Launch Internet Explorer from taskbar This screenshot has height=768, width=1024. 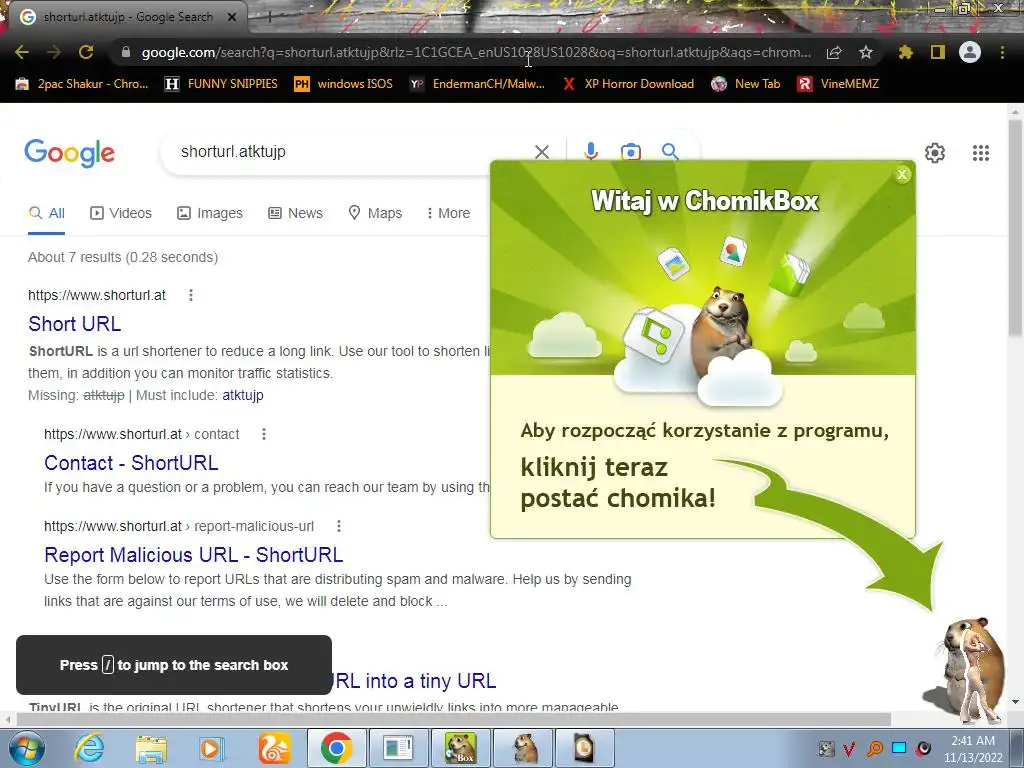pyautogui.click(x=89, y=748)
